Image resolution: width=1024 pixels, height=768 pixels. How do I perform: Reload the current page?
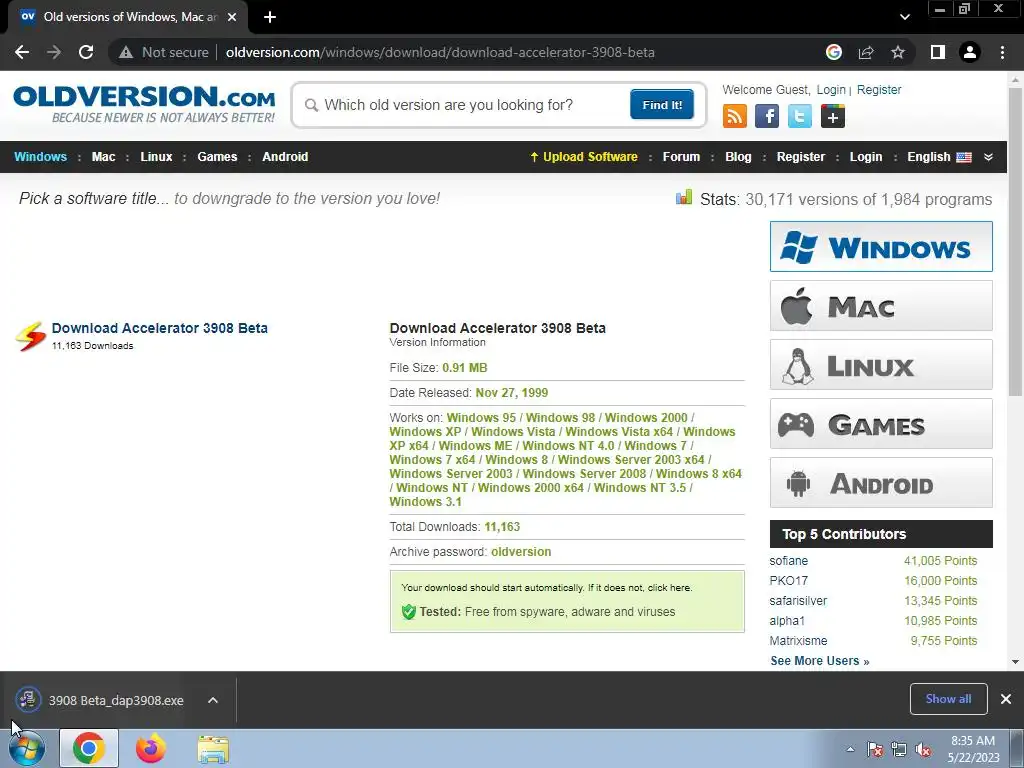86,52
